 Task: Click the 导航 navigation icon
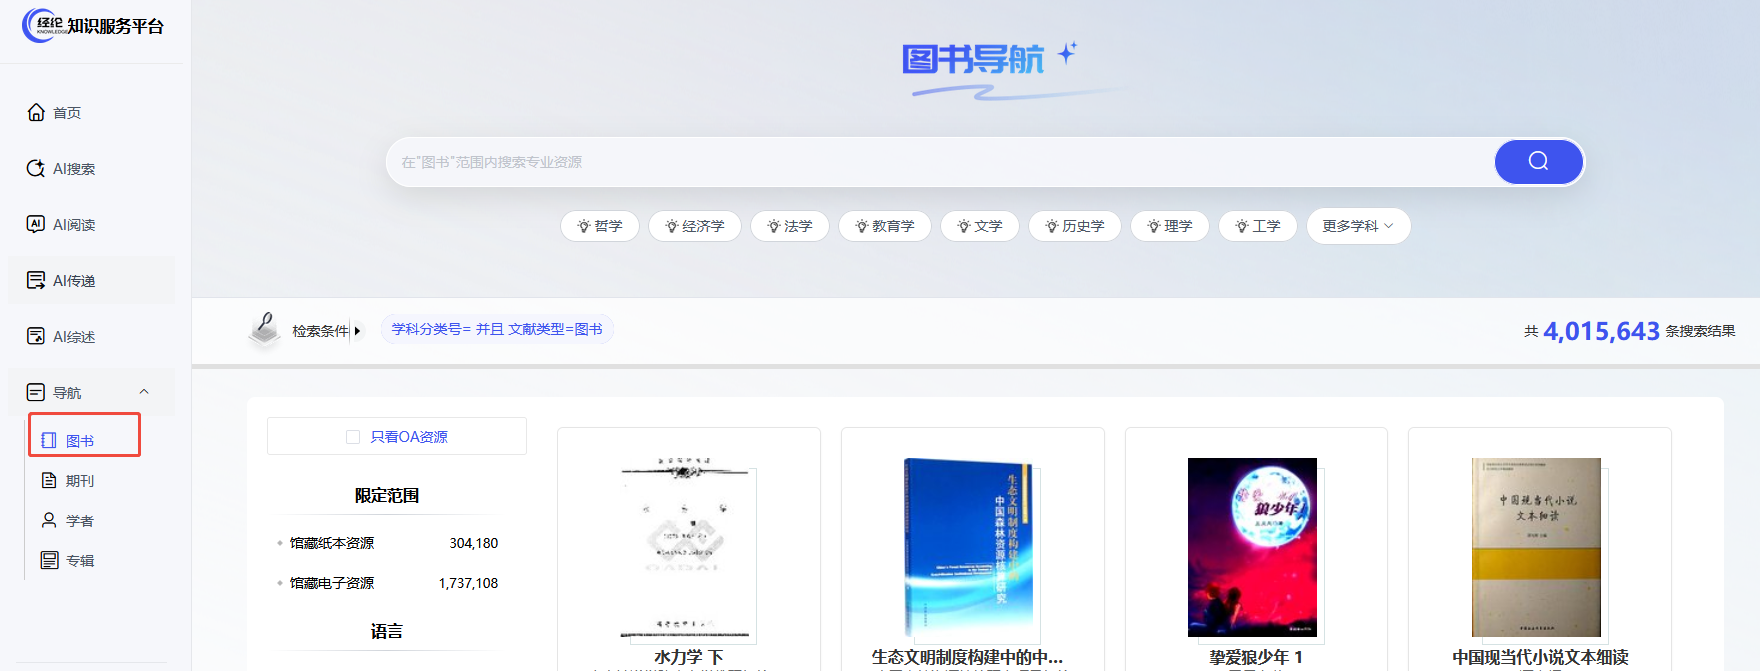tap(36, 392)
